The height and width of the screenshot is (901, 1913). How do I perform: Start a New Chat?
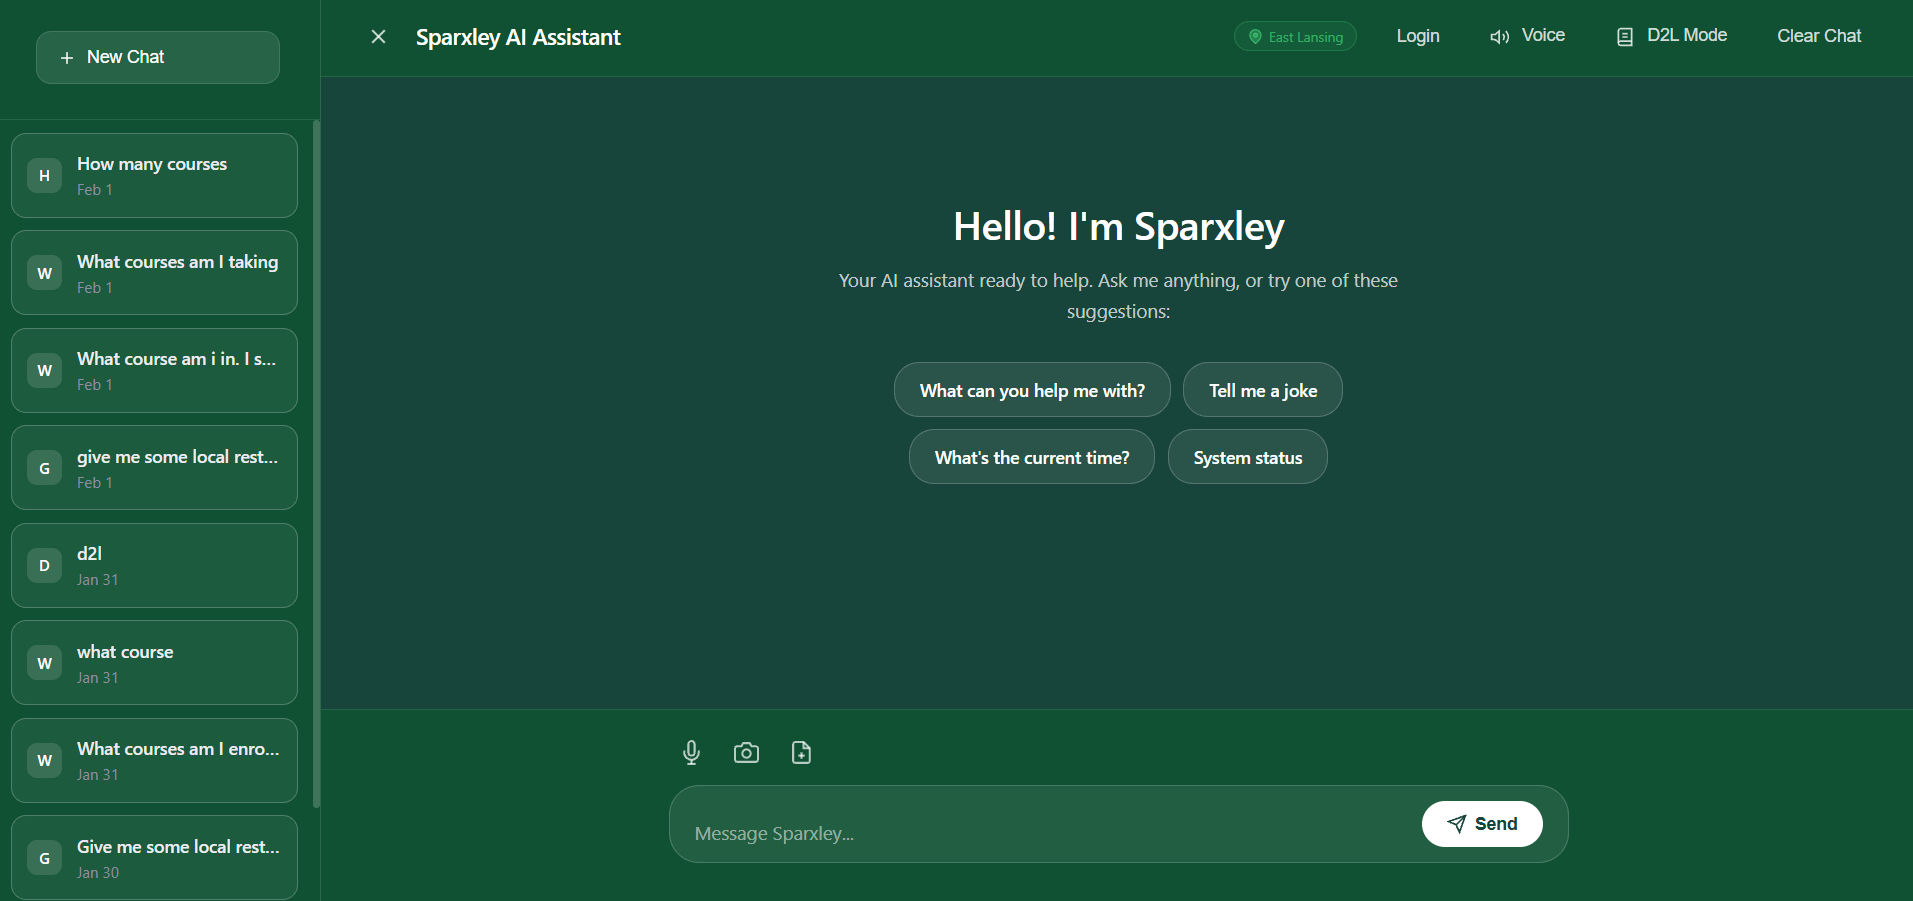click(x=158, y=57)
